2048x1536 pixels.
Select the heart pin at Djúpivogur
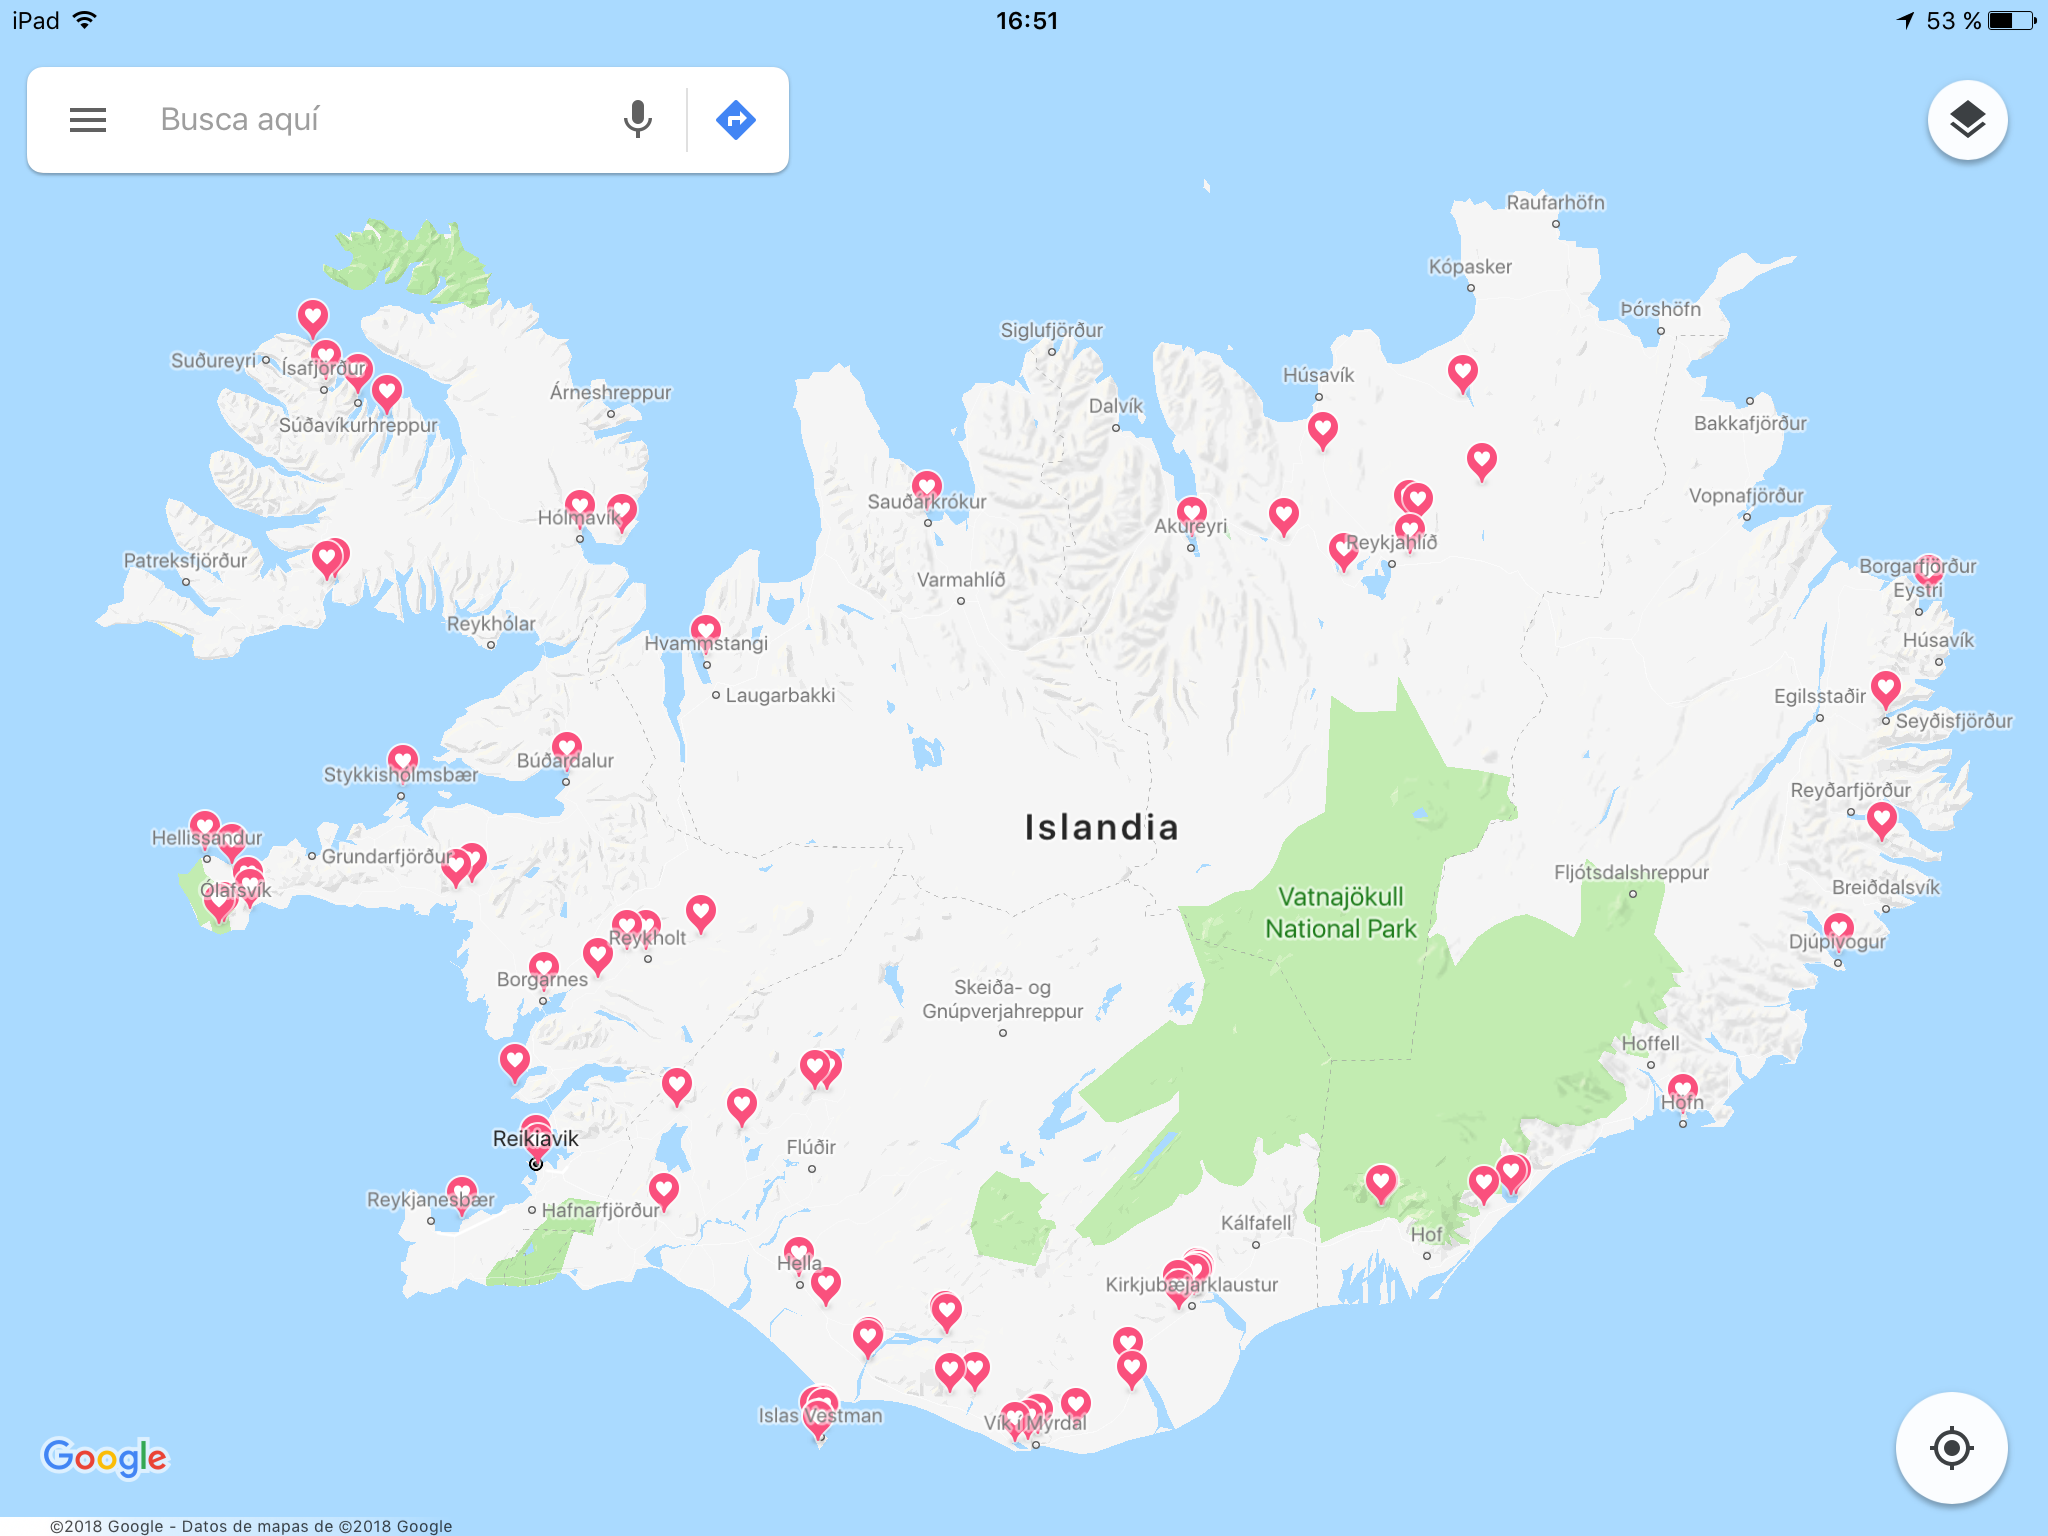coord(1839,930)
